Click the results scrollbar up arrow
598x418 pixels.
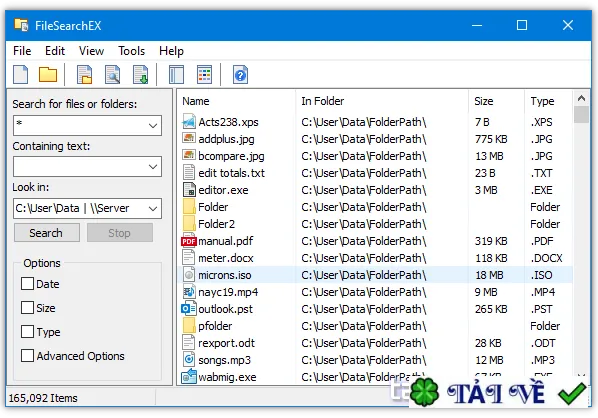[581, 98]
